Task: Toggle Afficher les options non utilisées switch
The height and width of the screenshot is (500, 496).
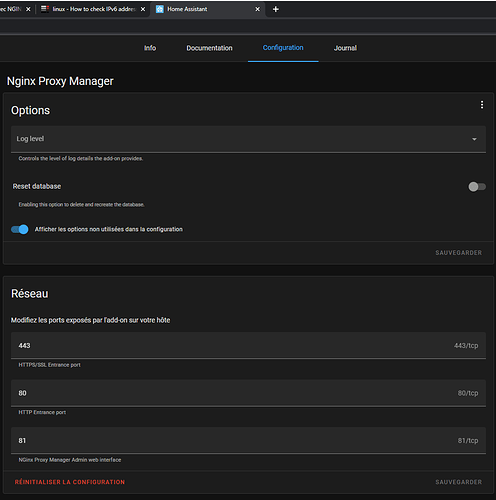Action: tap(20, 229)
